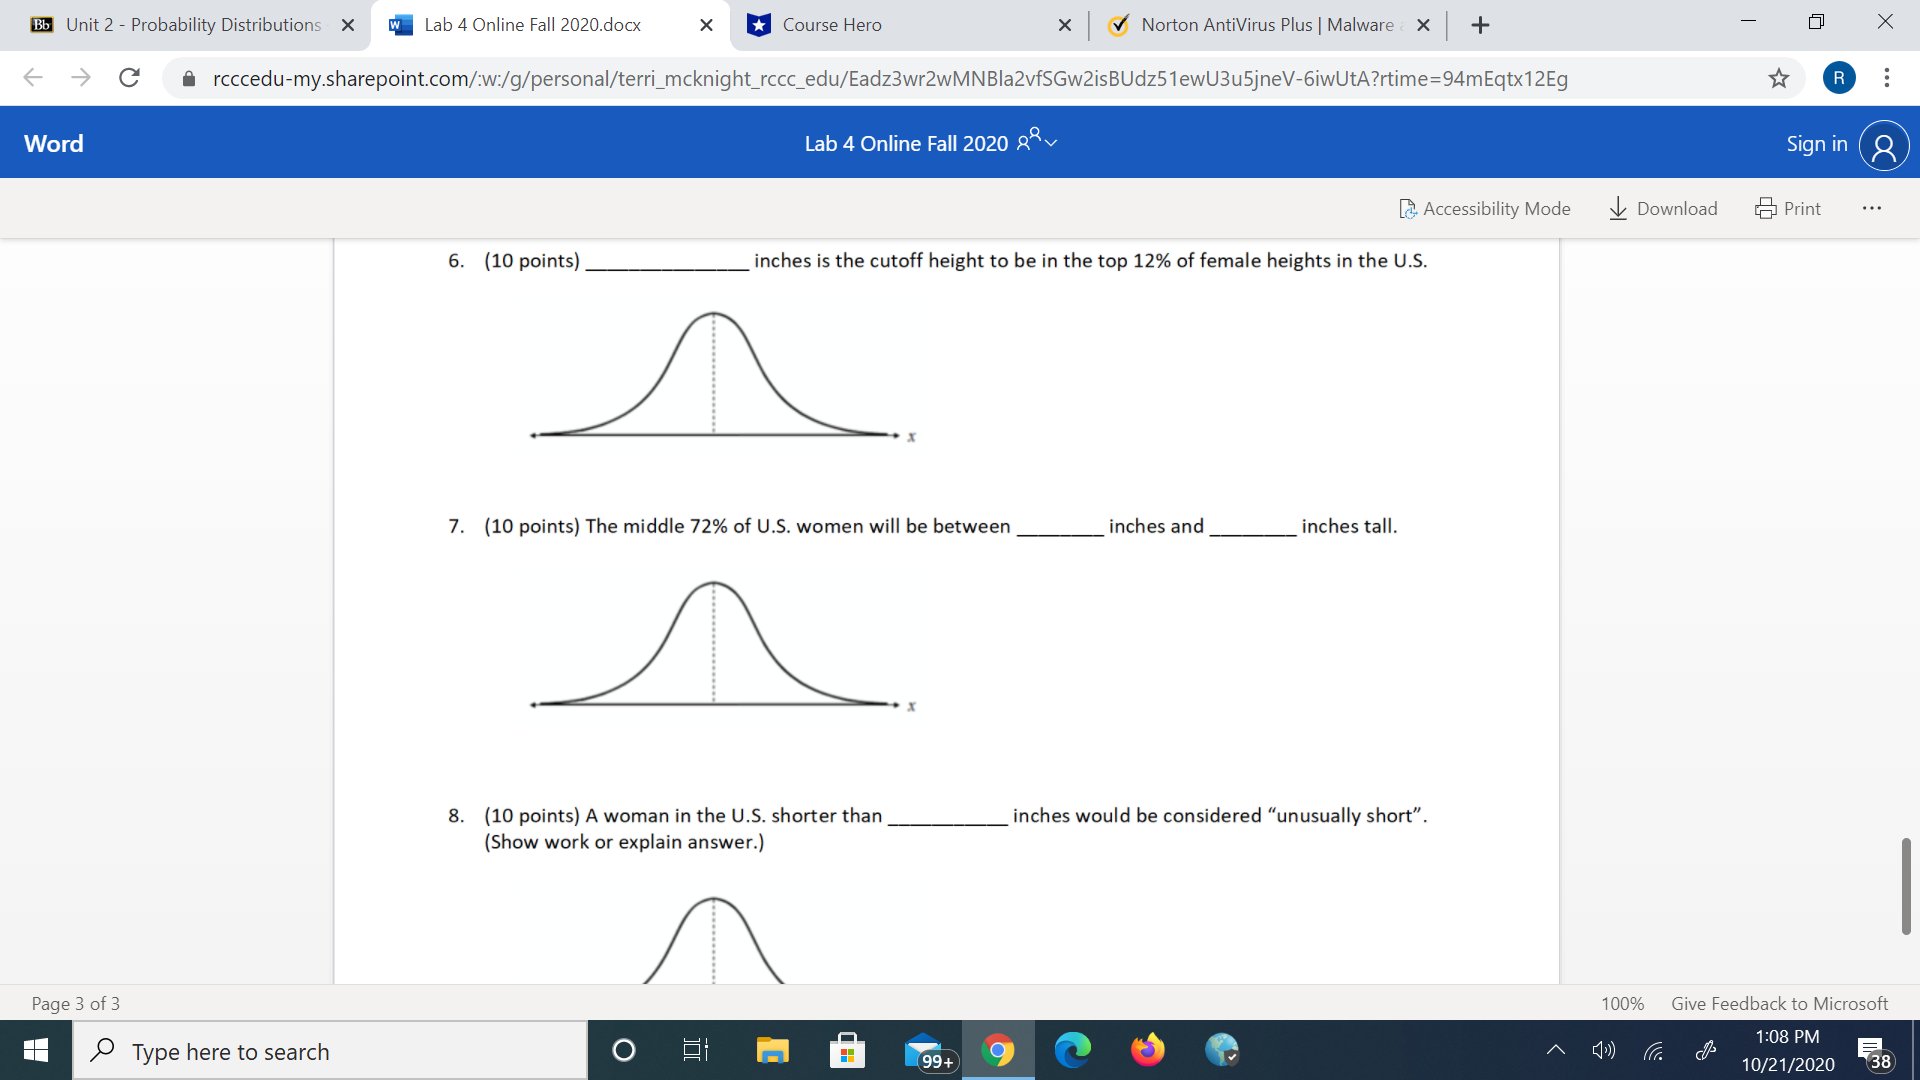This screenshot has height=1080, width=1920.
Task: Open Microsoft Store from the taskbar
Action: (847, 1050)
